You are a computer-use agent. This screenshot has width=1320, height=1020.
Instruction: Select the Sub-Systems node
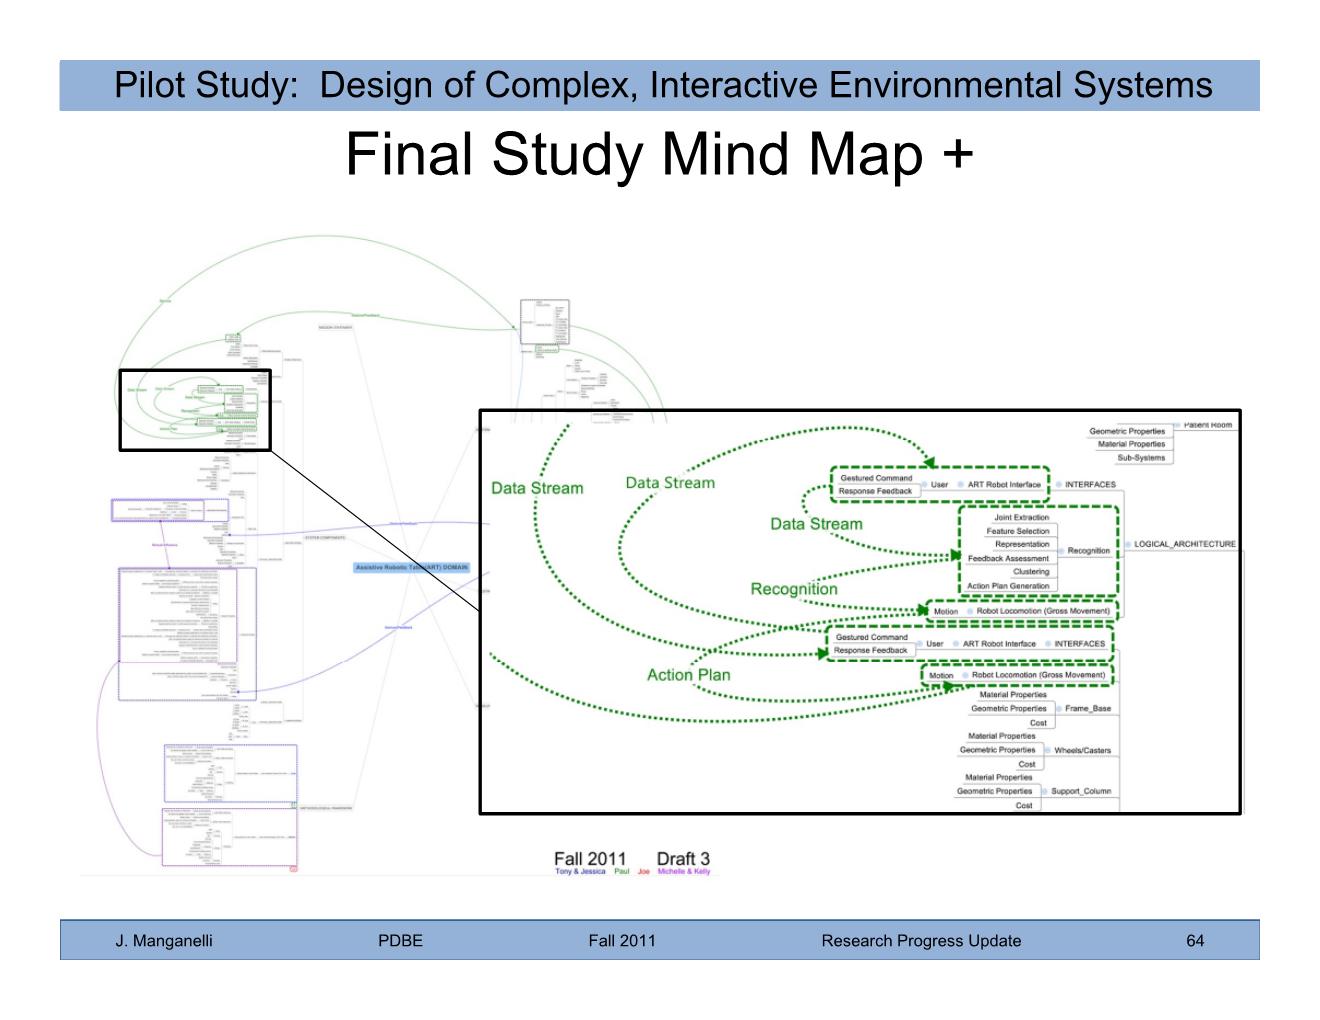pos(1140,458)
